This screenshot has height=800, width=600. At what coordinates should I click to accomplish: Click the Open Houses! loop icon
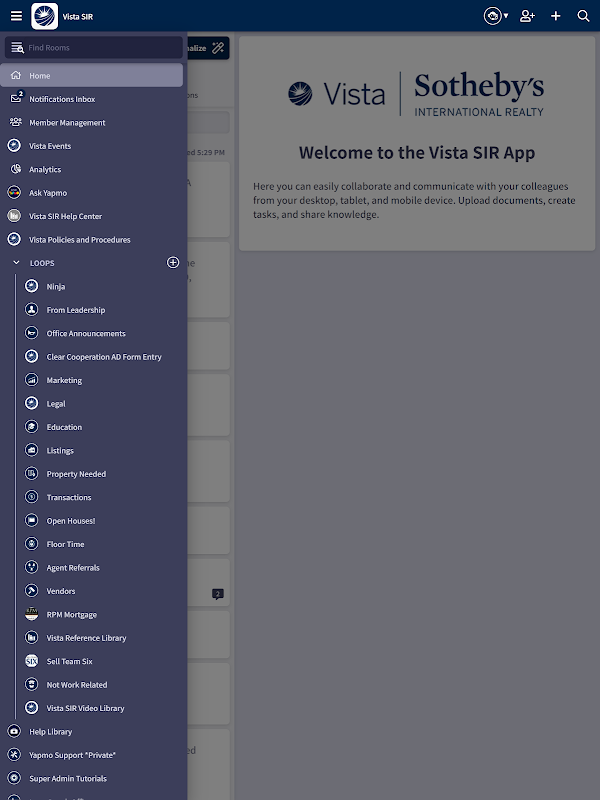click(32, 520)
